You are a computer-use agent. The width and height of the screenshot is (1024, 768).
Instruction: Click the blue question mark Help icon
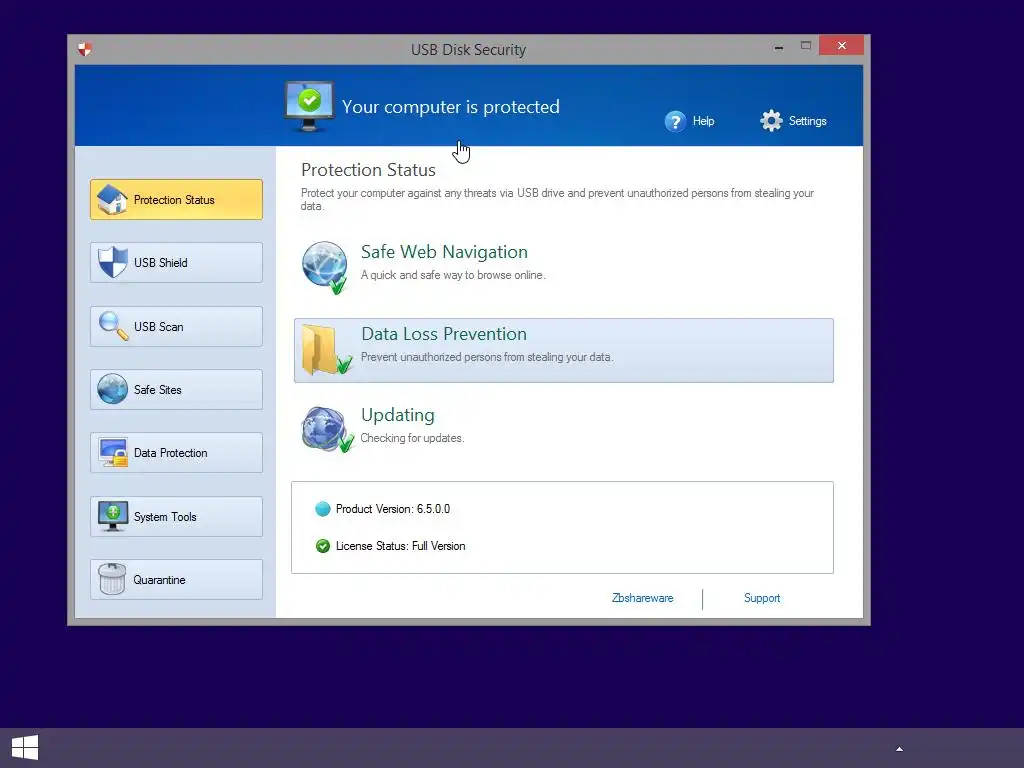(x=675, y=121)
